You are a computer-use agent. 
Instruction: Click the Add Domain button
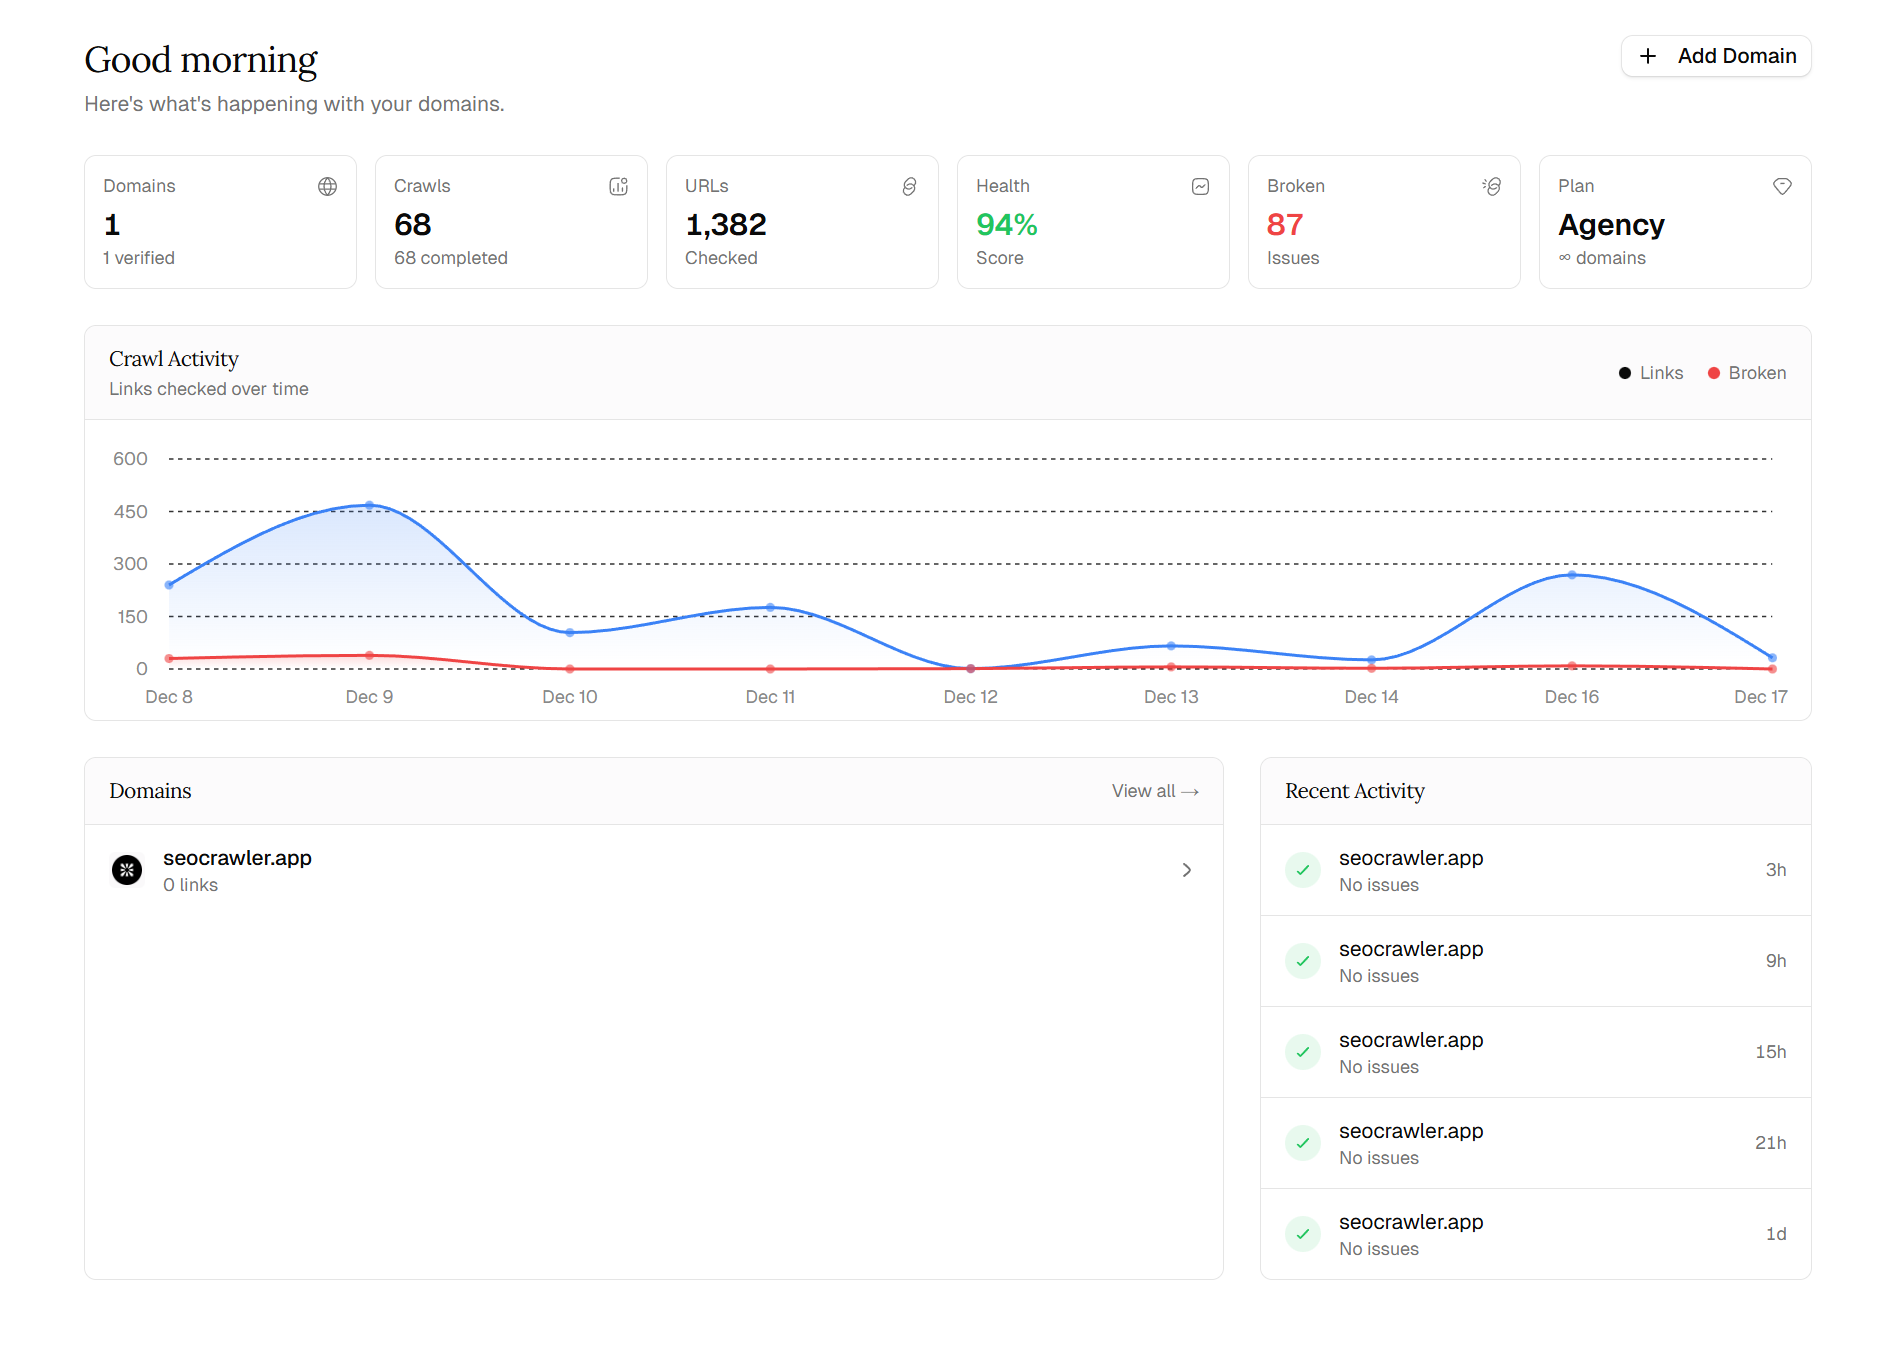[x=1716, y=56]
